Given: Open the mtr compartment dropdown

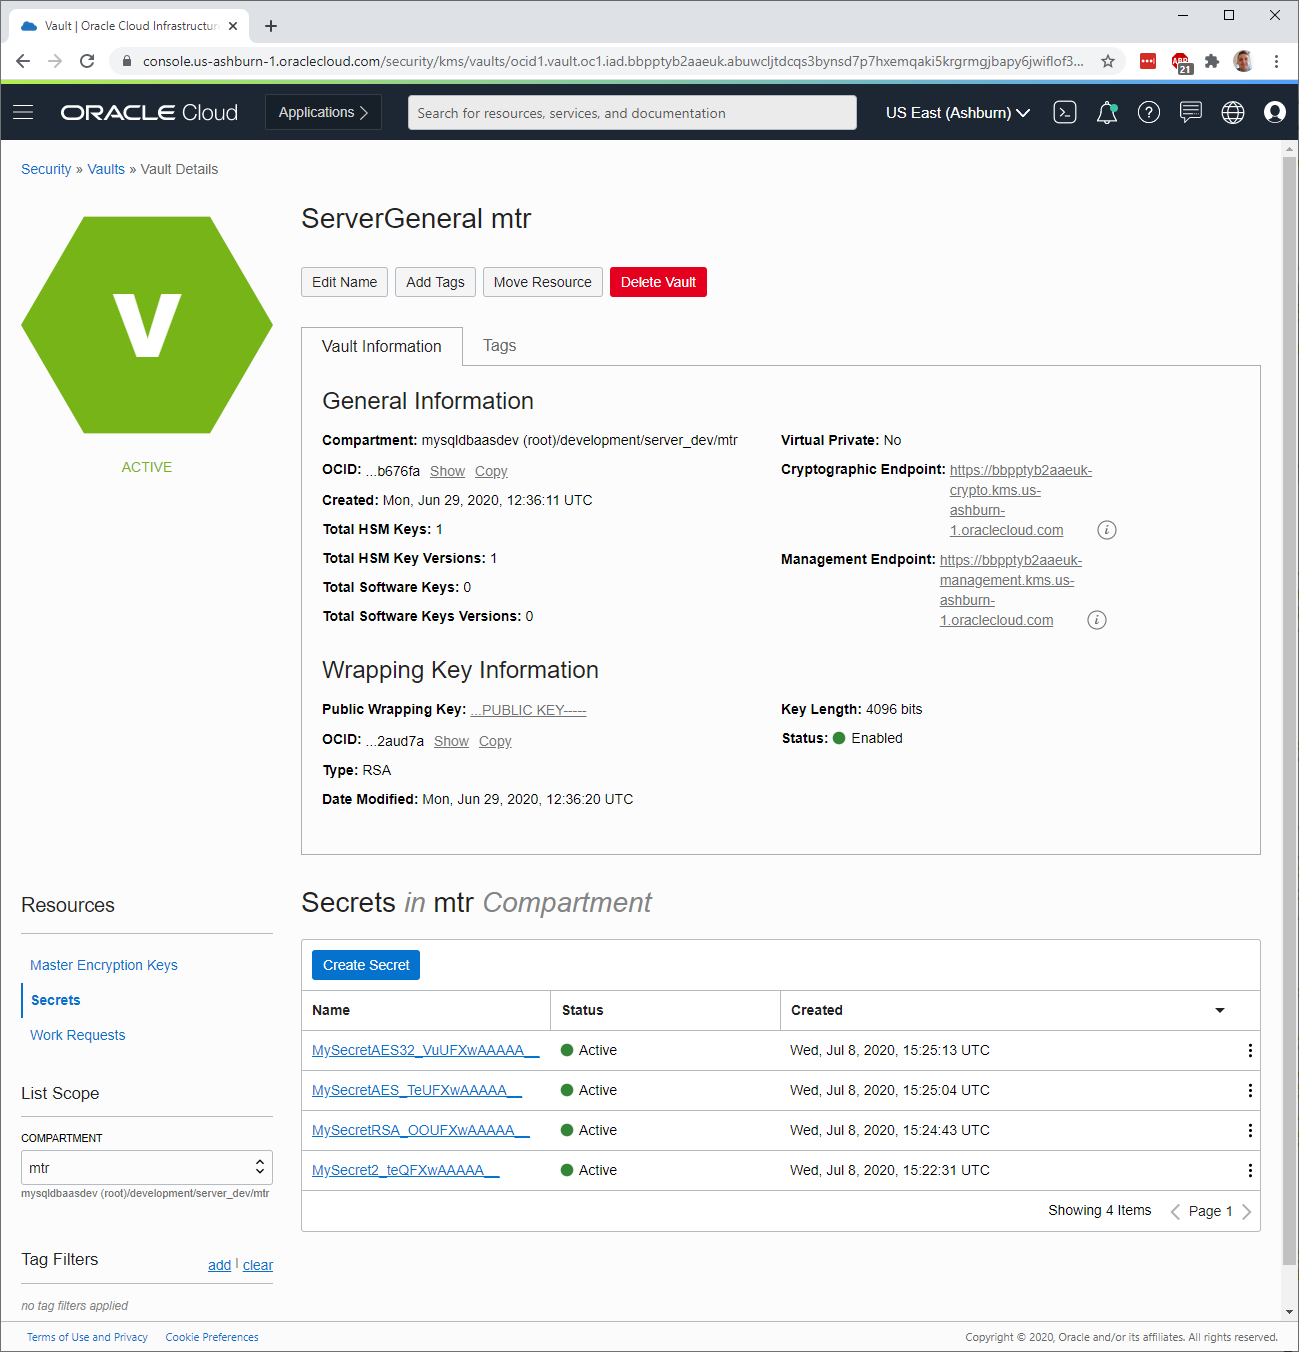Looking at the screenshot, I should pos(147,1167).
